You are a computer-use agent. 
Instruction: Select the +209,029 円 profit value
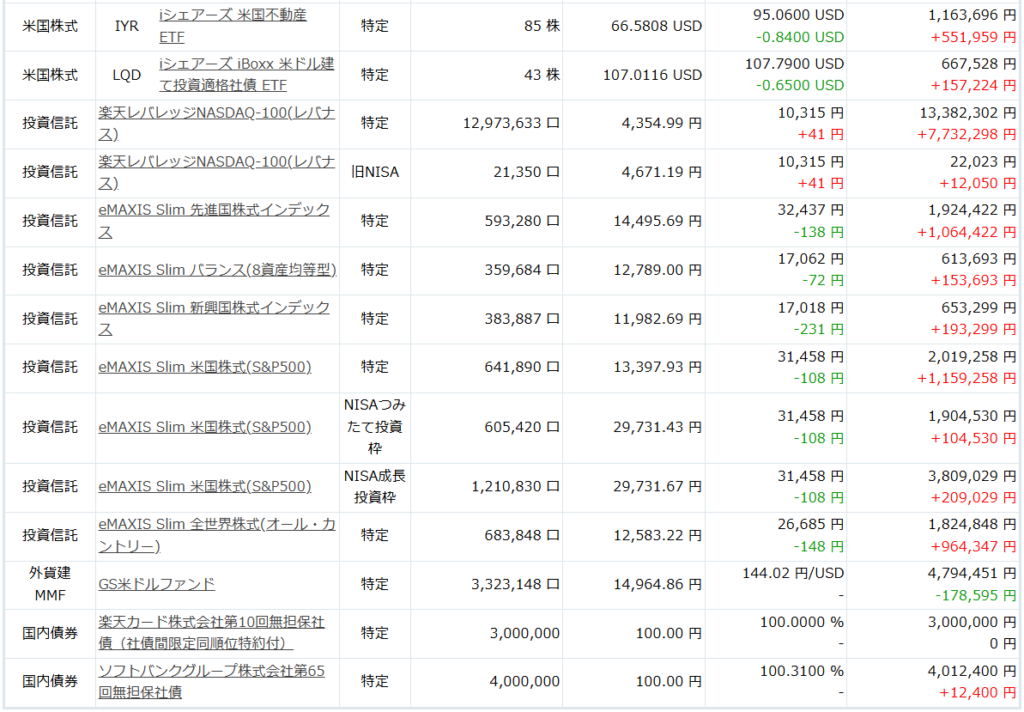point(974,498)
